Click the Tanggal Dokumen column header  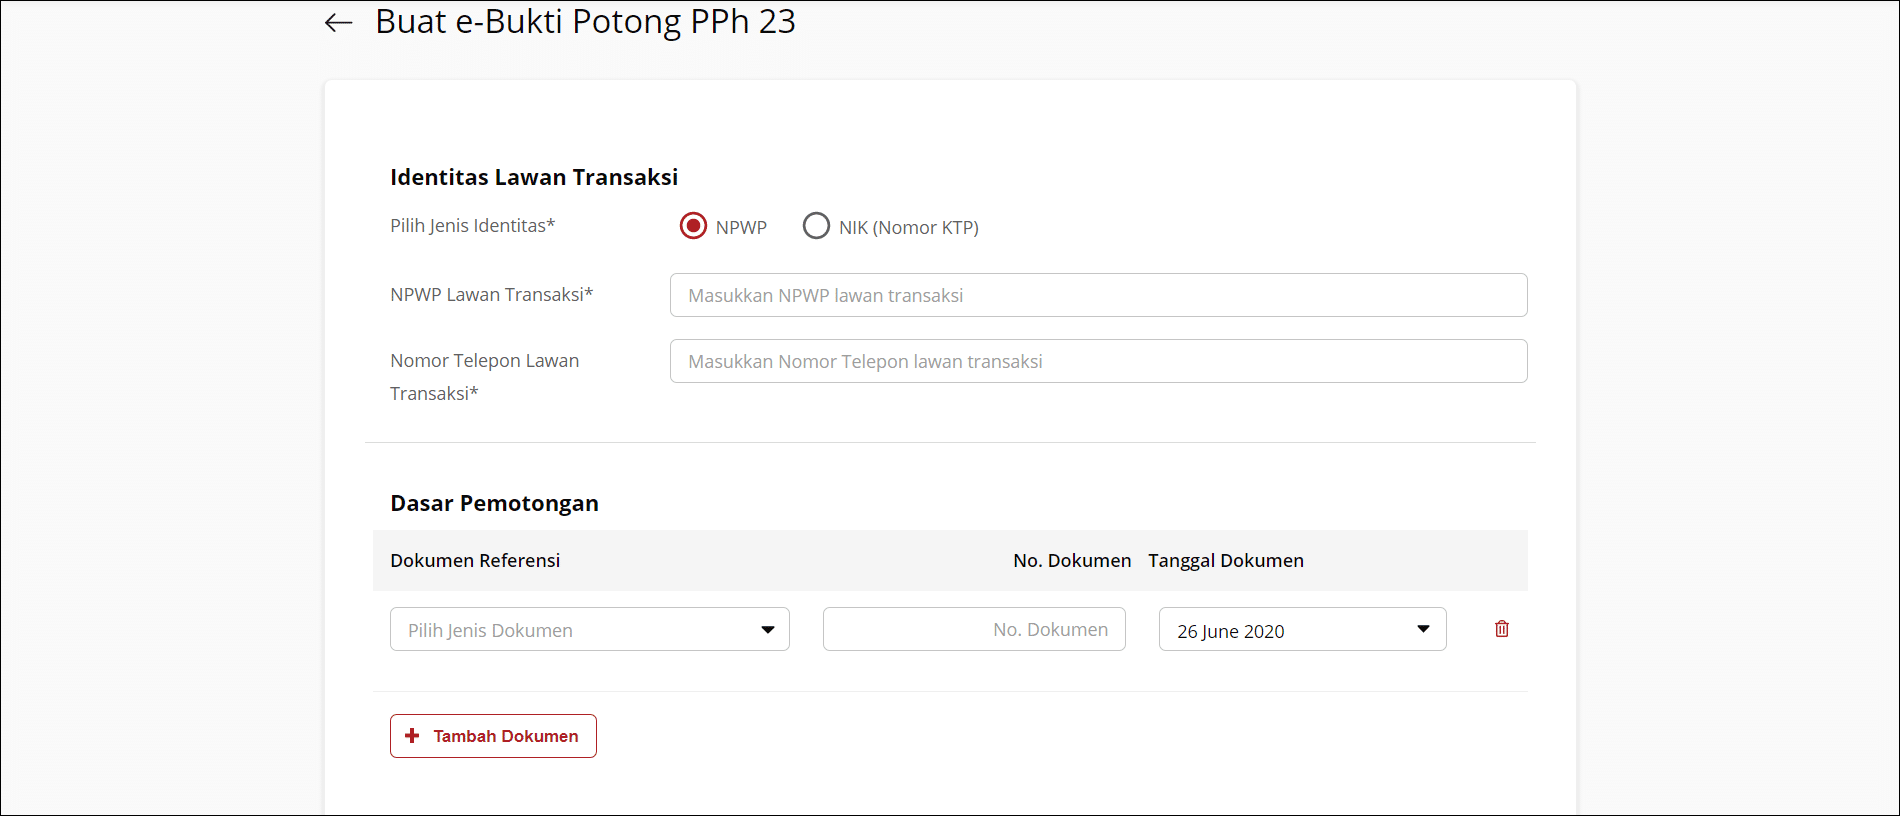[x=1226, y=561]
